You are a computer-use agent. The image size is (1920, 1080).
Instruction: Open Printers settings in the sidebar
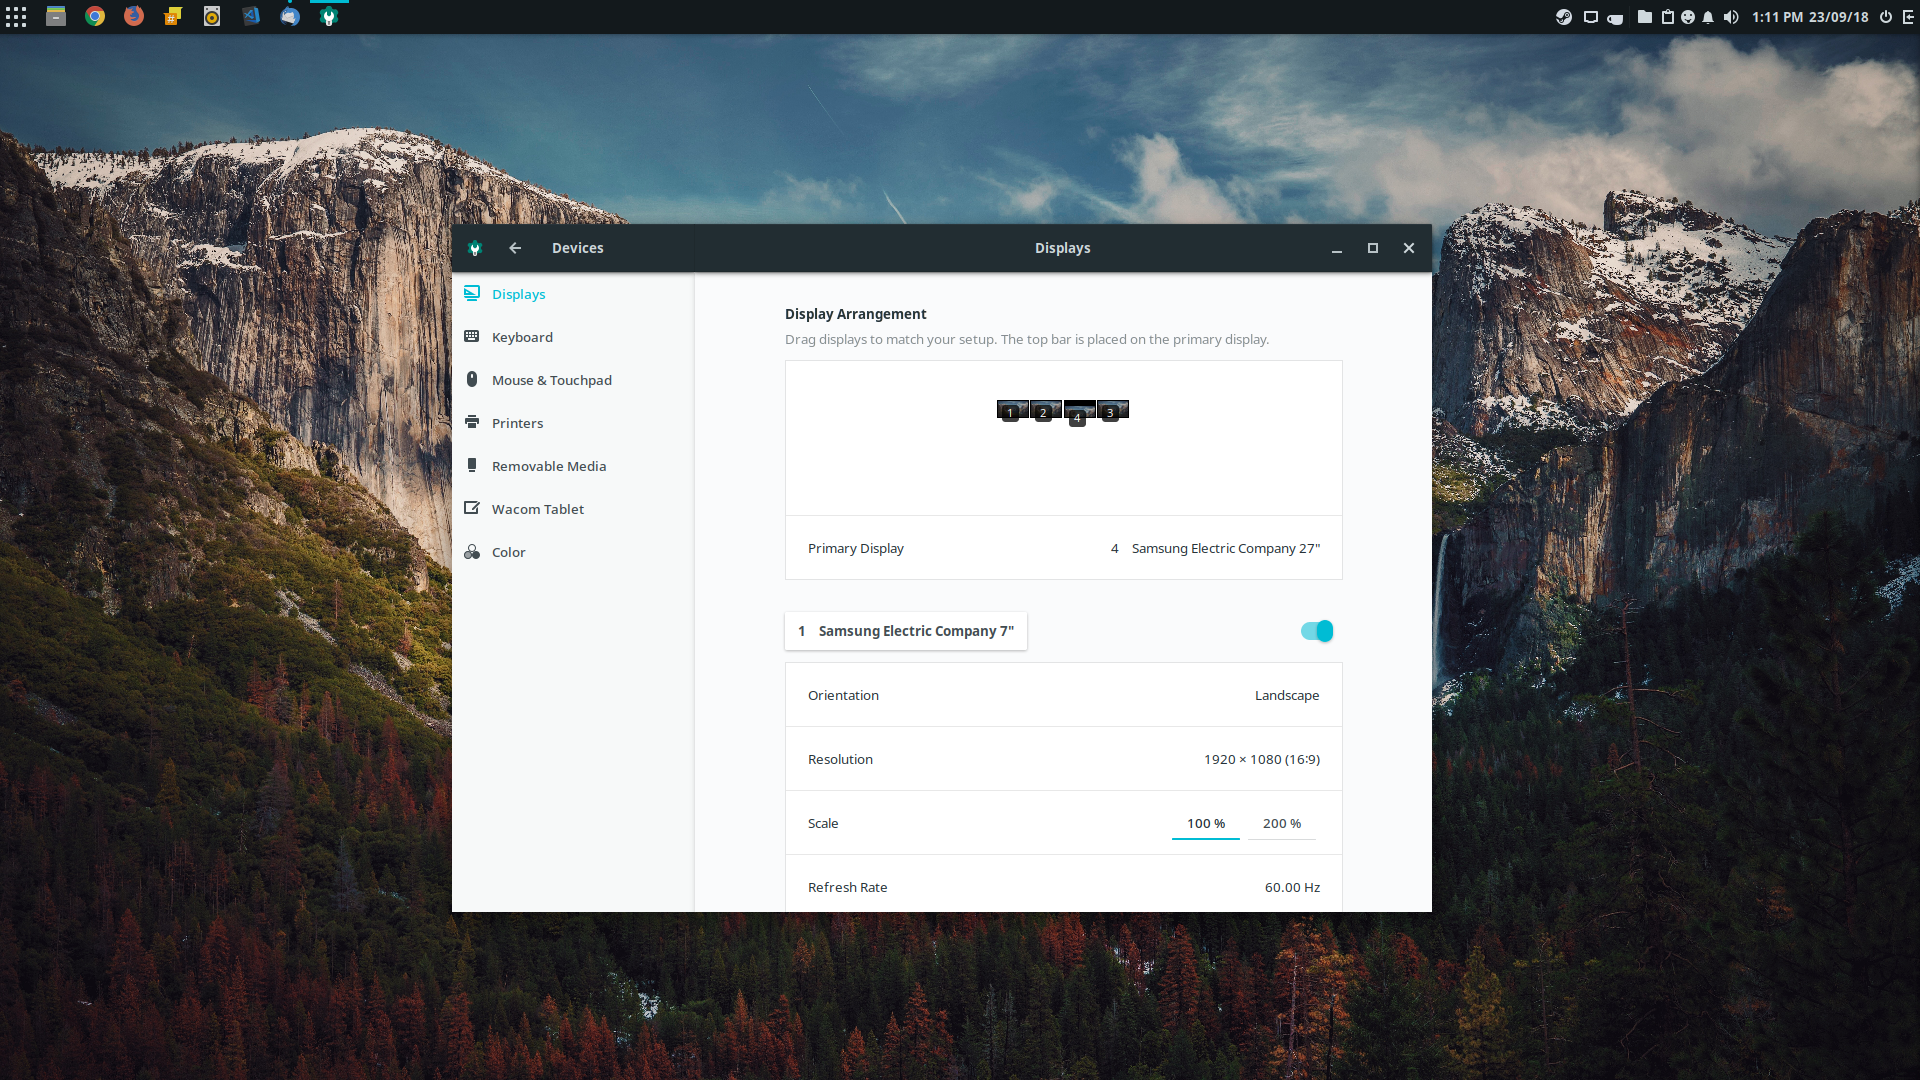pos(572,423)
